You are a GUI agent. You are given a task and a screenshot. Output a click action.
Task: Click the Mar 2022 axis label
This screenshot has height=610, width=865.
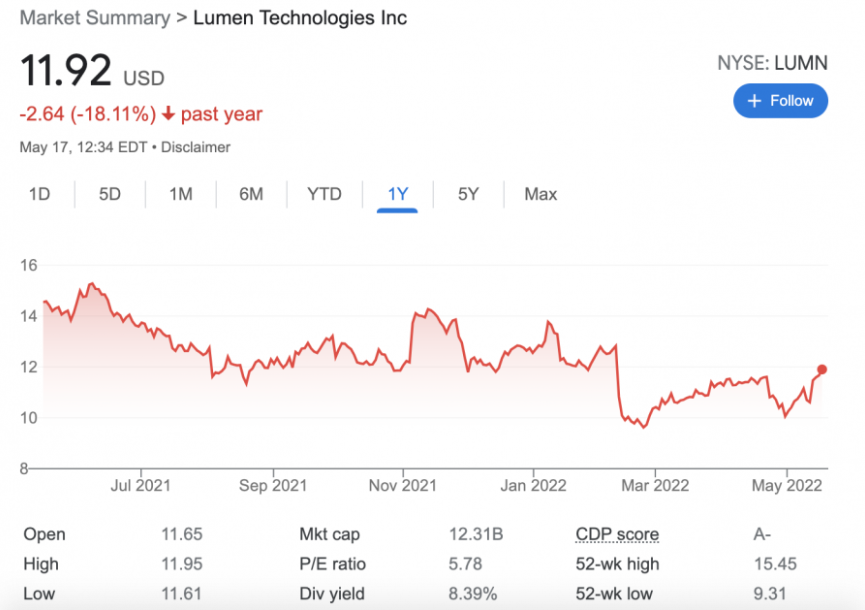(655, 485)
